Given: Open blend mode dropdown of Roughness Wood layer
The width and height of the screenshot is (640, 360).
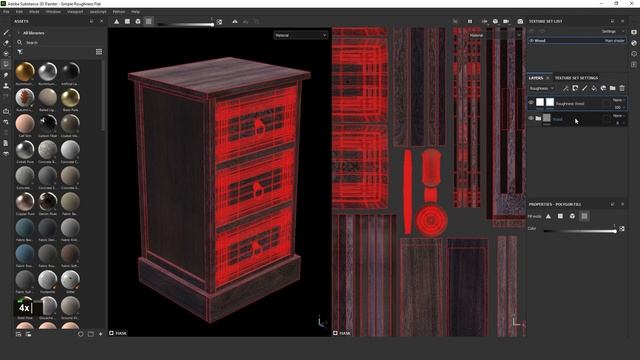Looking at the screenshot, I should pyautogui.click(x=618, y=100).
